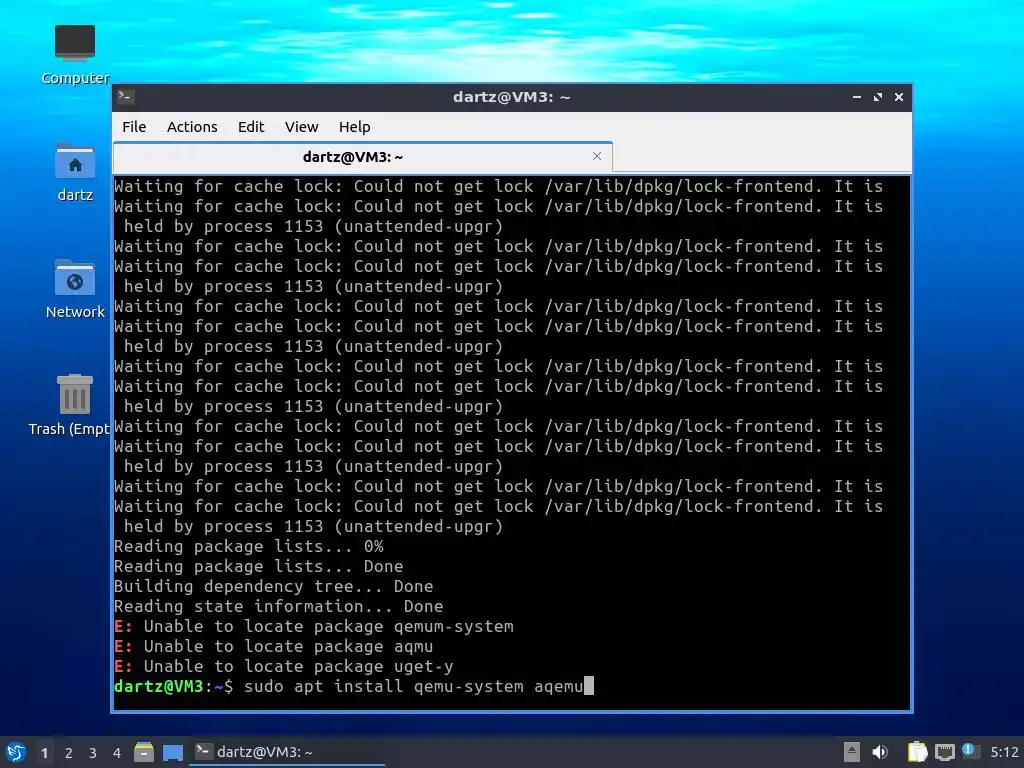1024x768 pixels.
Task: Click the terminal icon in title bar
Action: click(125, 97)
